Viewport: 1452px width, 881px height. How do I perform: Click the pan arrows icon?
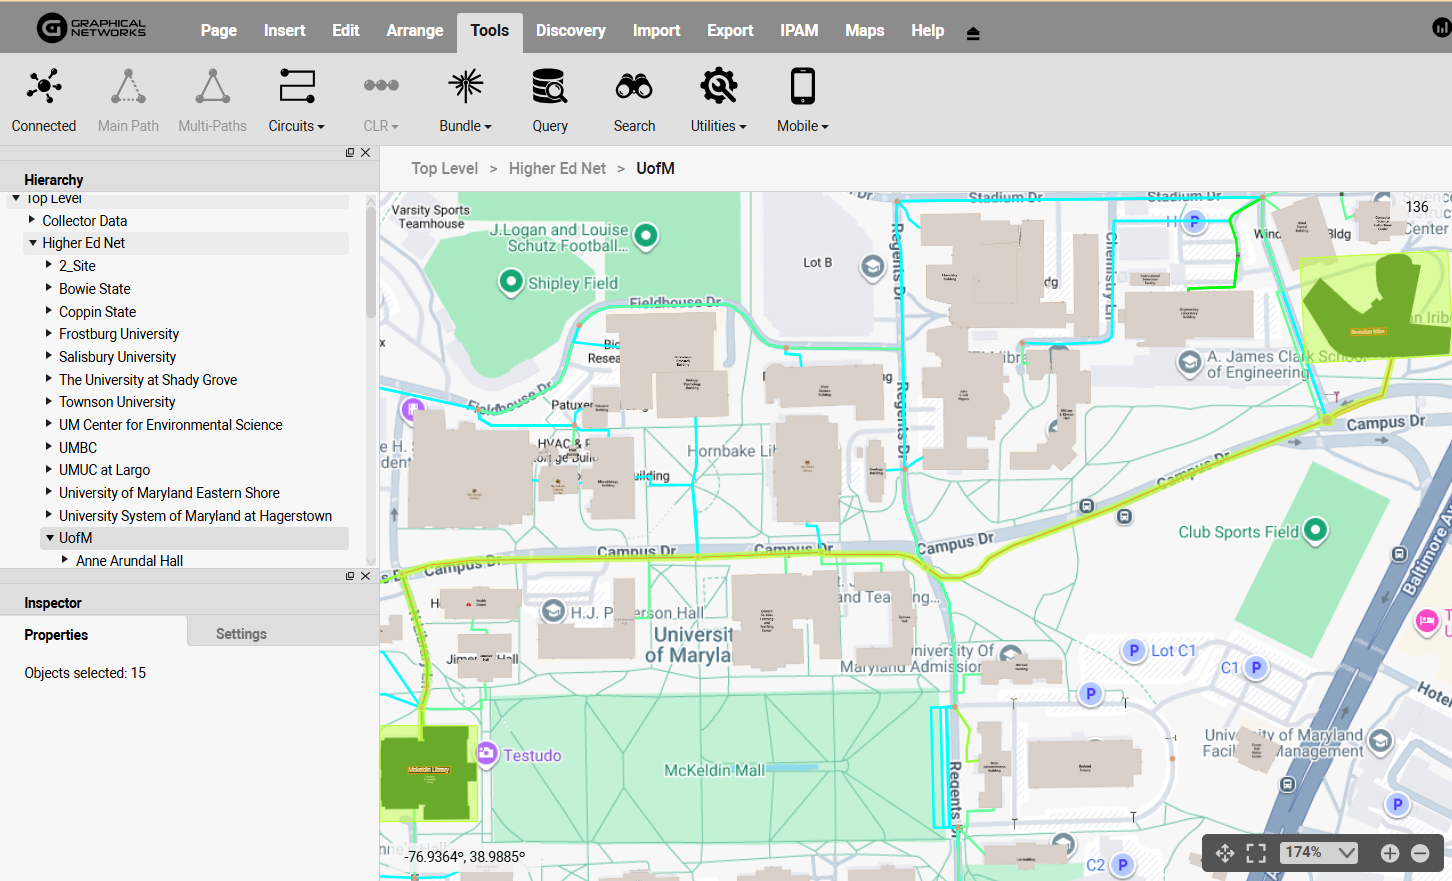[x=1225, y=853]
